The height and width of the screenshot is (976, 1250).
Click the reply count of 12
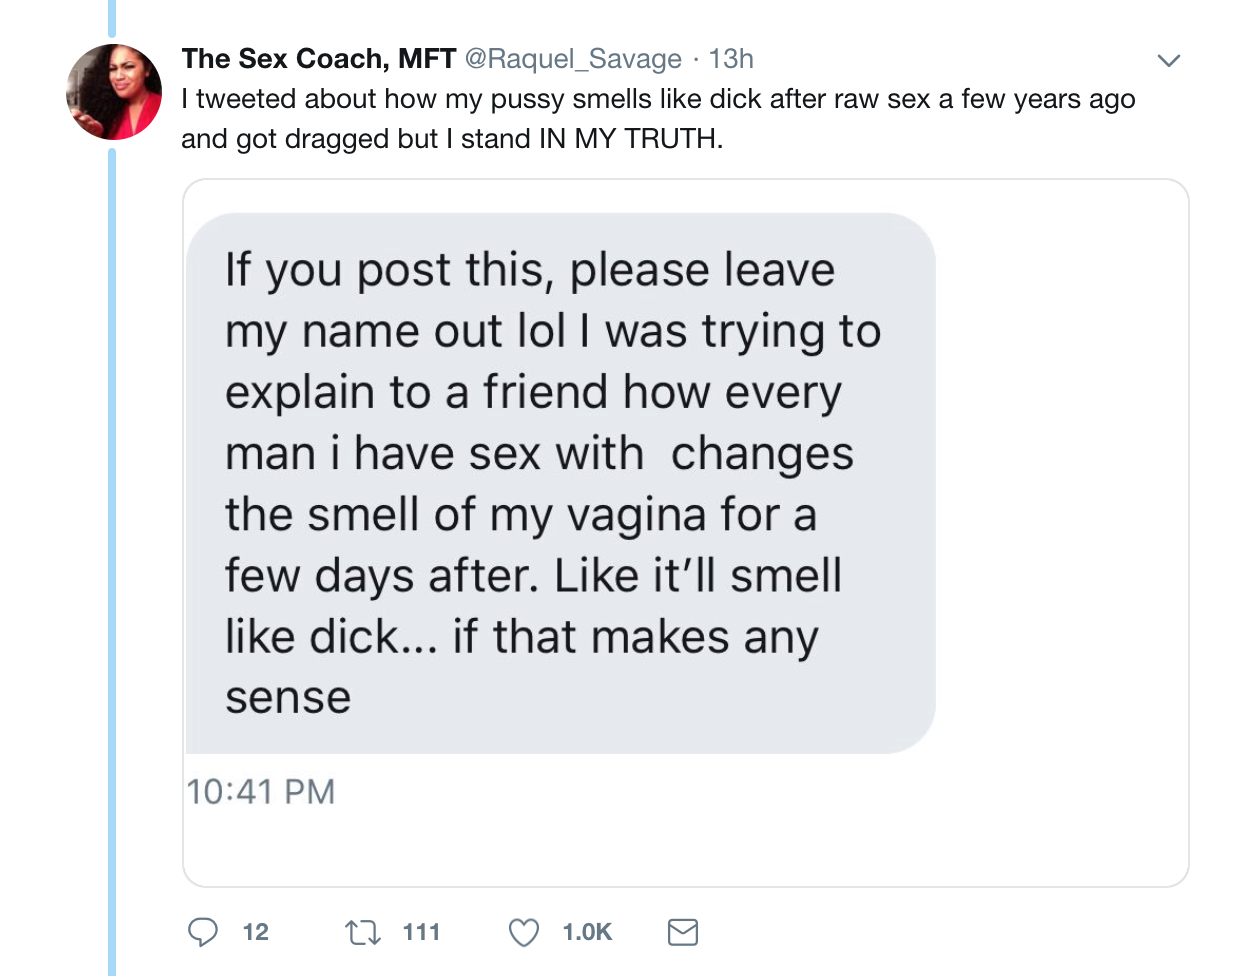[256, 932]
